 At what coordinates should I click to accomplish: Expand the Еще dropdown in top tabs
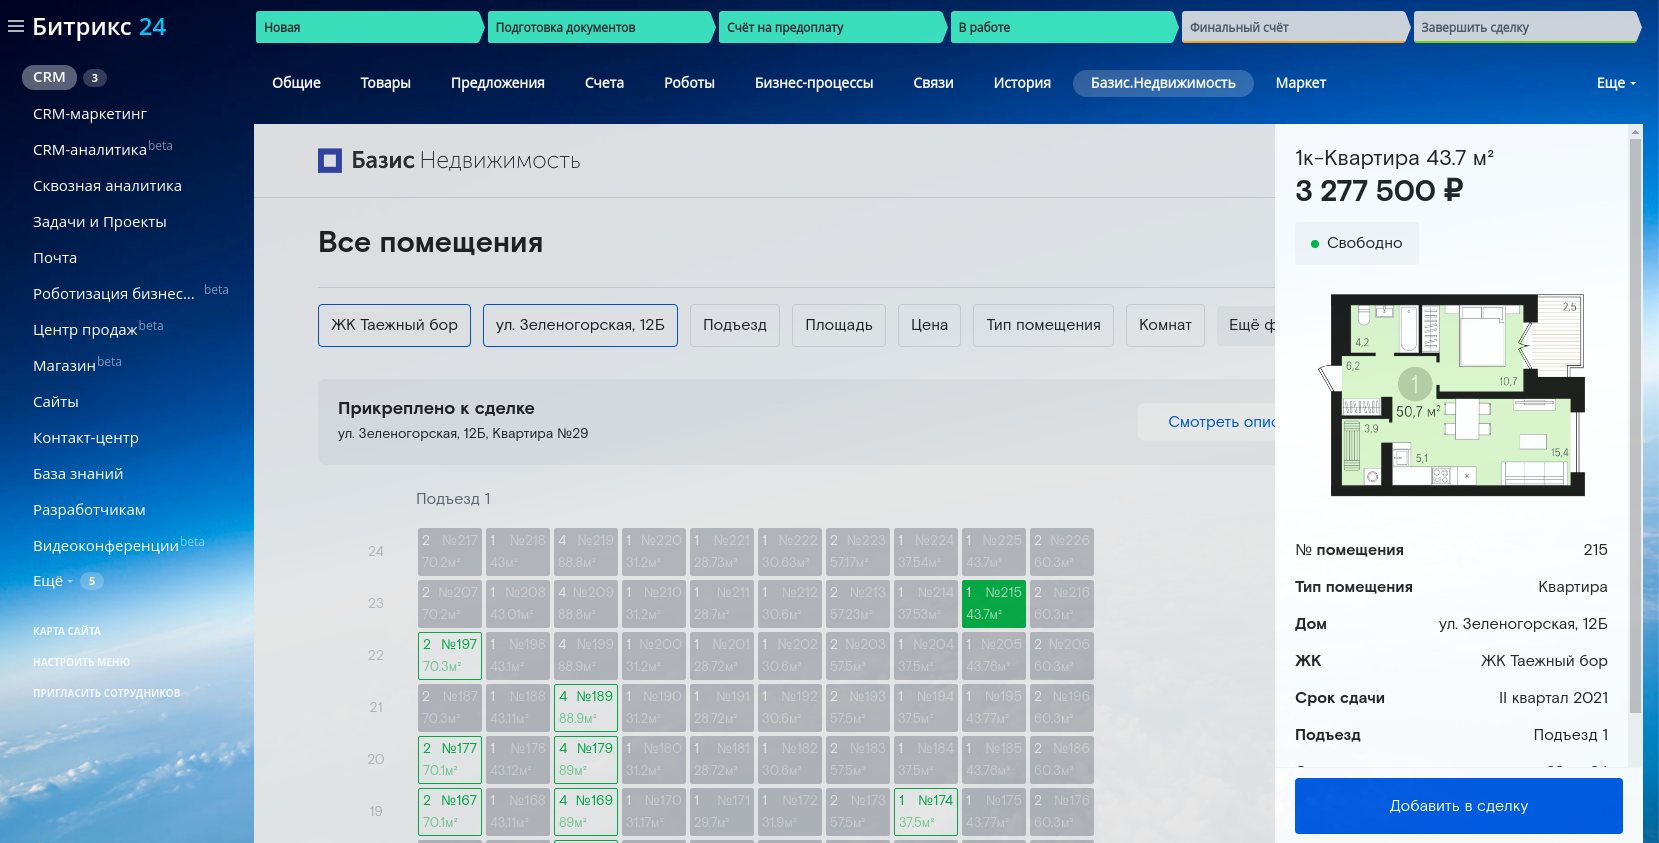[x=1616, y=83]
